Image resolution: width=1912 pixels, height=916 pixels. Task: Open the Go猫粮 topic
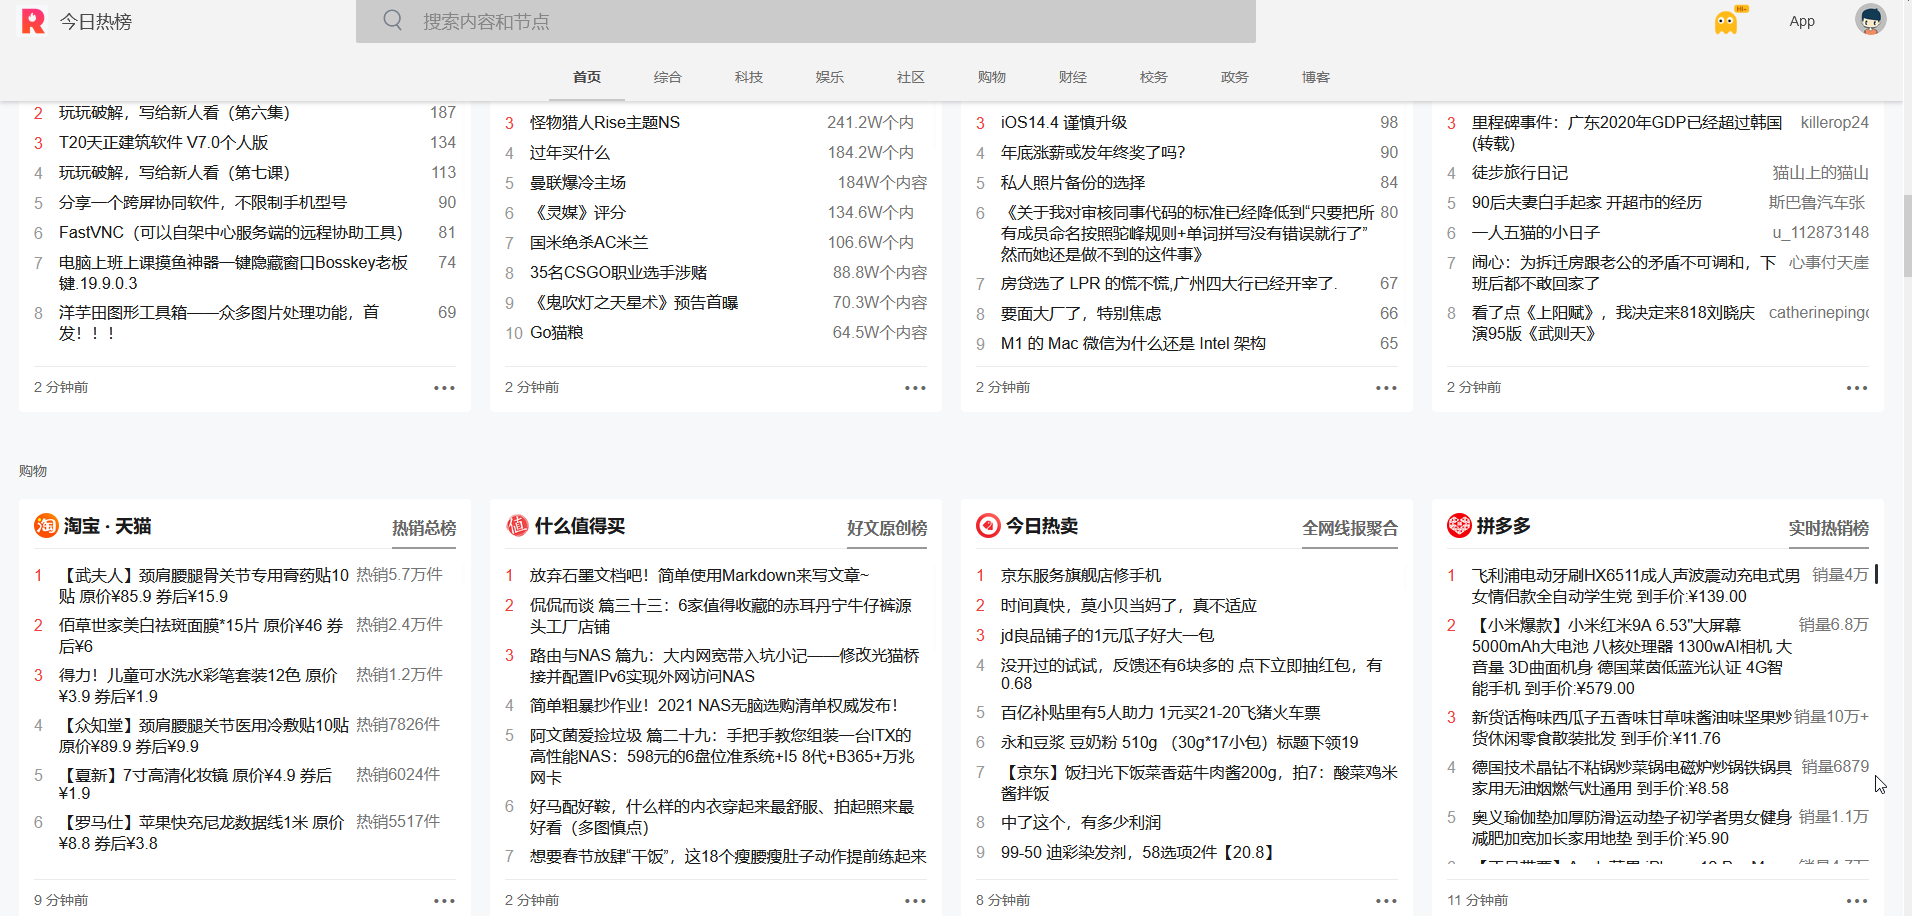tap(557, 333)
